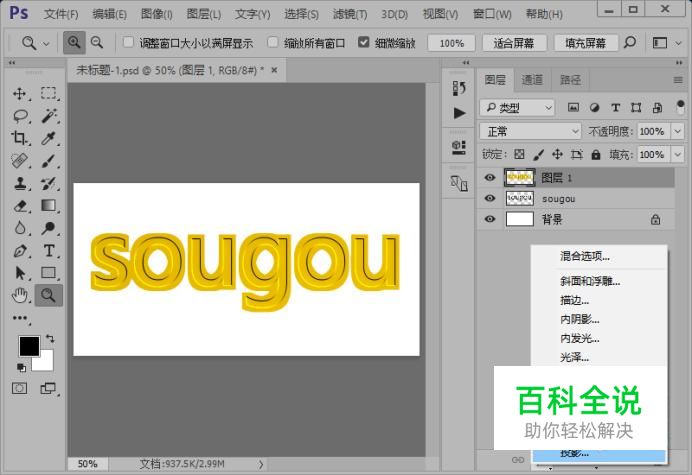This screenshot has height=475, width=692.
Task: Filter layers by pixel layer type
Action: (x=573, y=107)
